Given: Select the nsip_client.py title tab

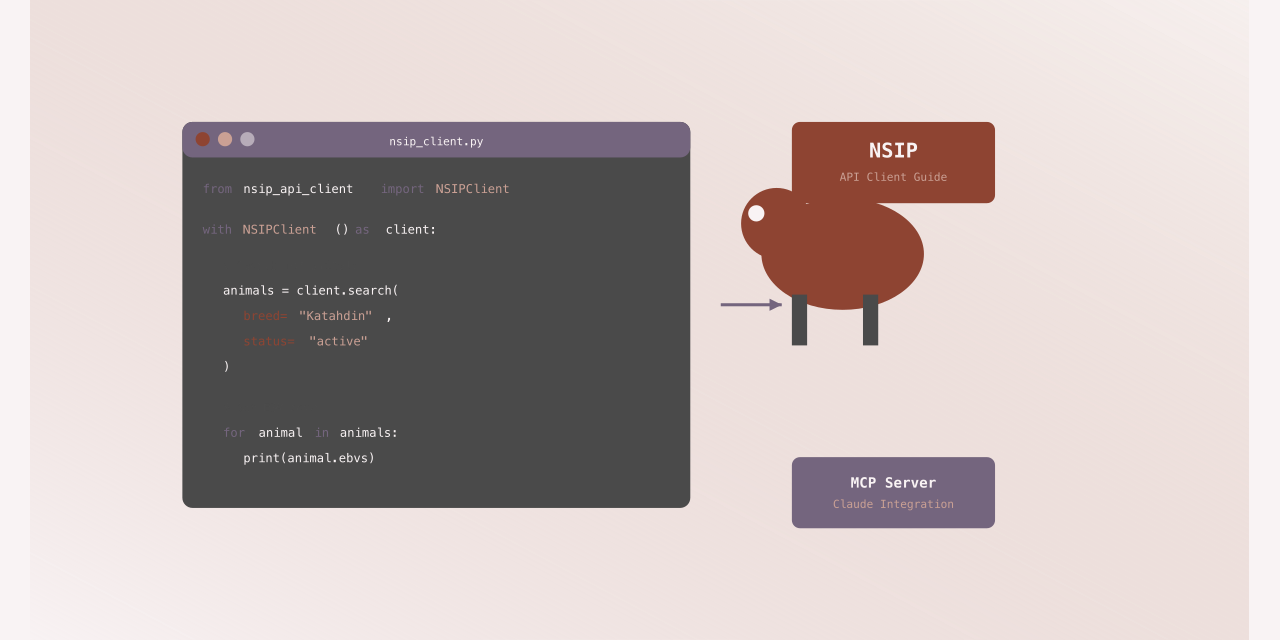Looking at the screenshot, I should (436, 141).
